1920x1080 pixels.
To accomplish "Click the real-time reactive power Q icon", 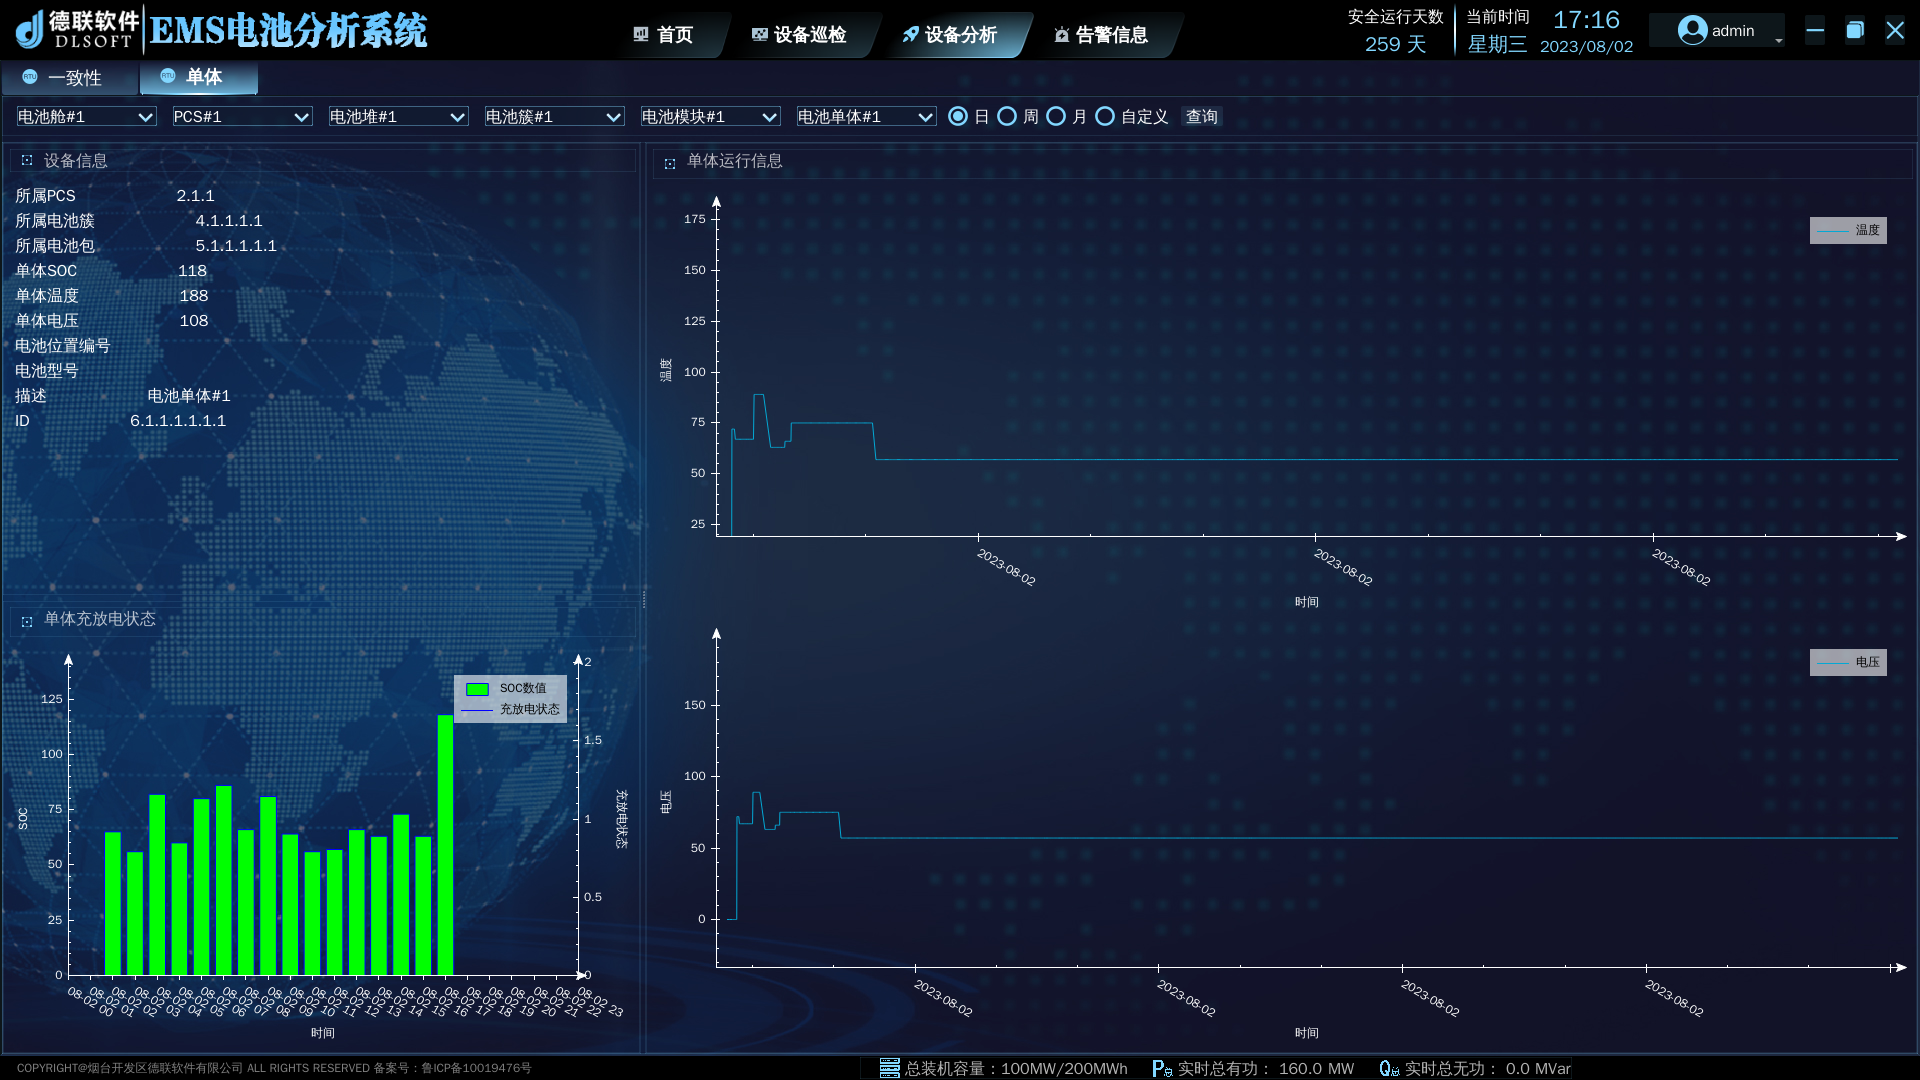I will click(x=1388, y=1068).
